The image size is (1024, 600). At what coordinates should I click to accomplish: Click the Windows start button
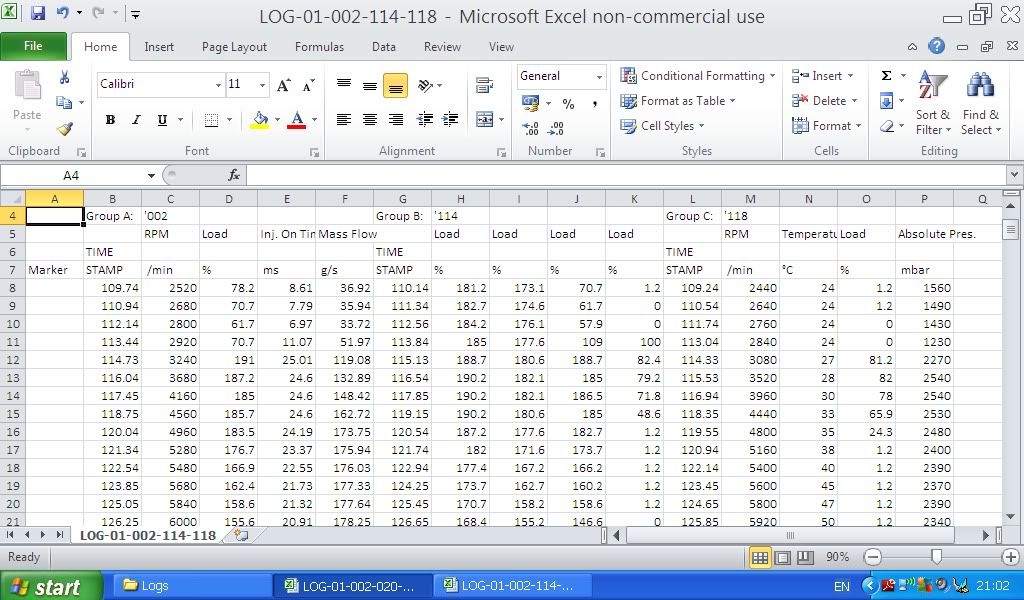point(51,586)
